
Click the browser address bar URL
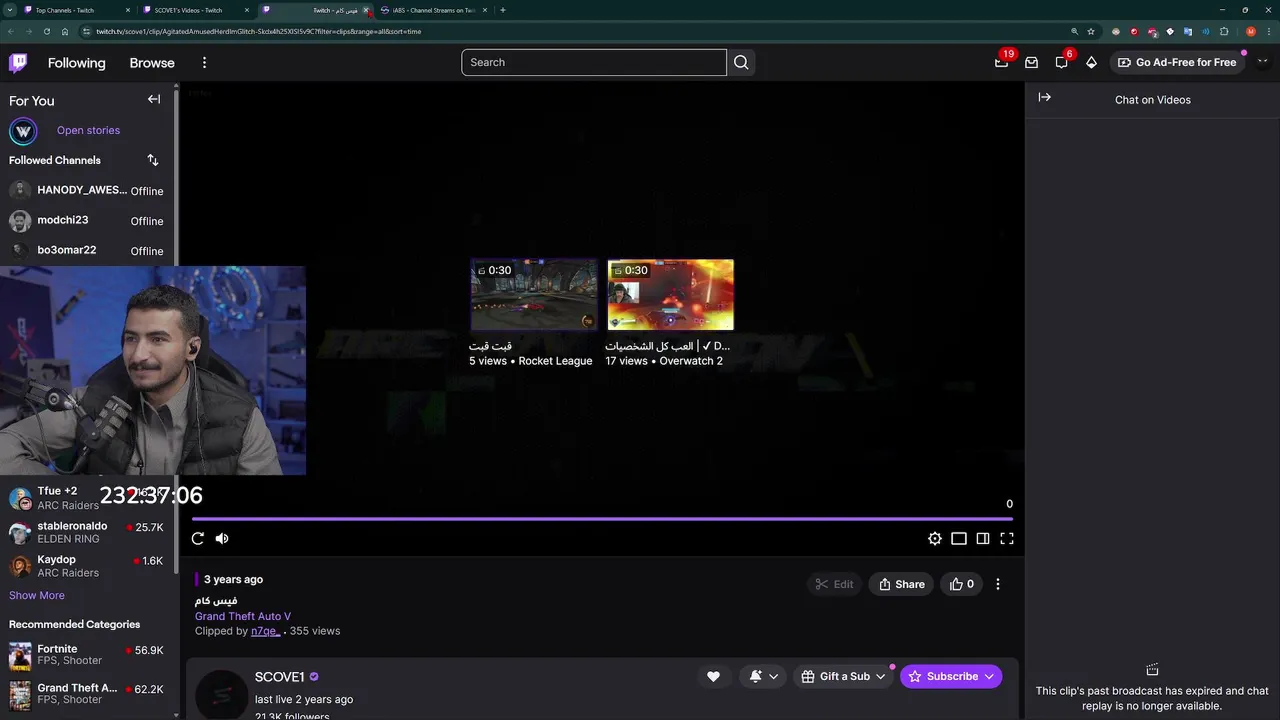click(x=258, y=31)
